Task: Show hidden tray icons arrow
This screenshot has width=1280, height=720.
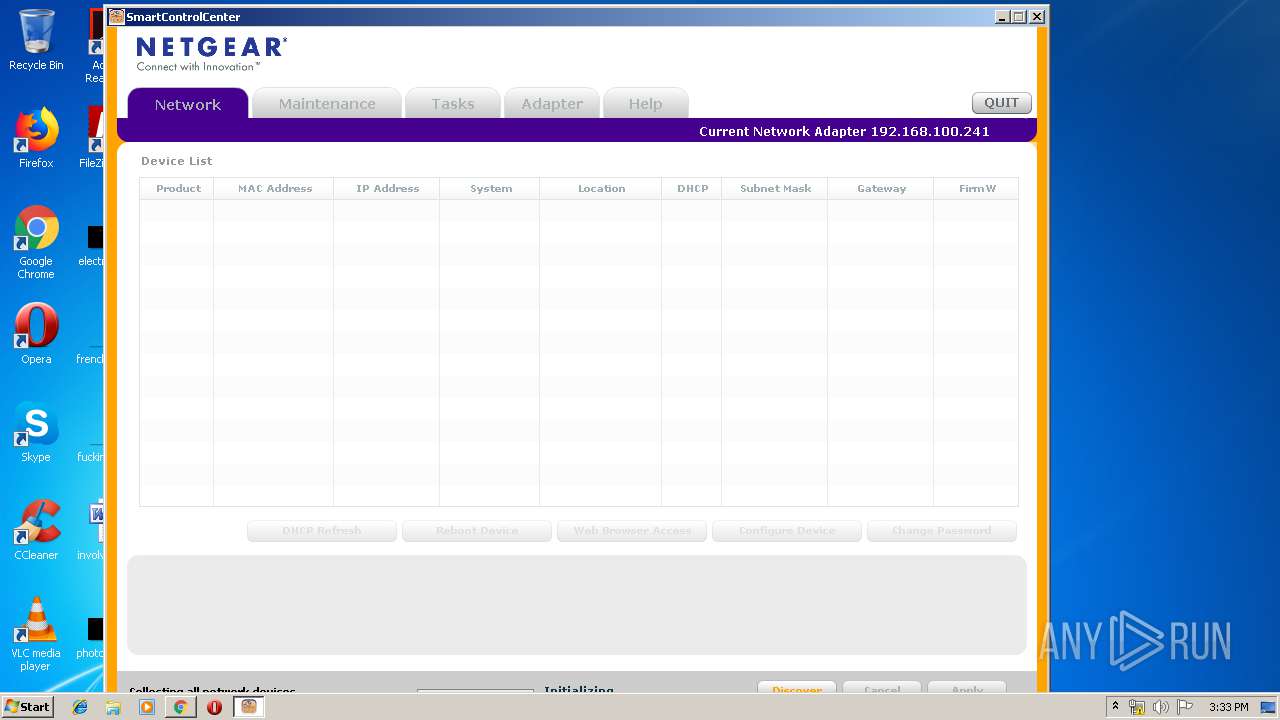Action: [1115, 707]
